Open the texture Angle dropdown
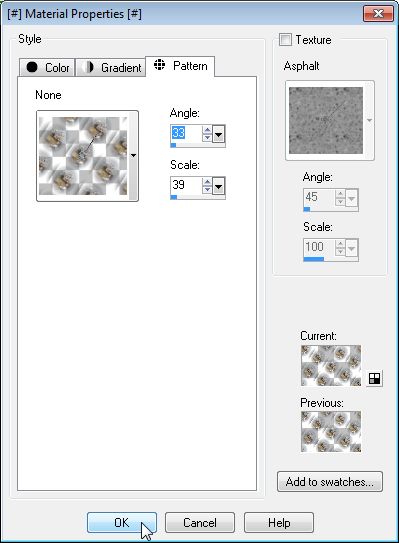 point(352,198)
